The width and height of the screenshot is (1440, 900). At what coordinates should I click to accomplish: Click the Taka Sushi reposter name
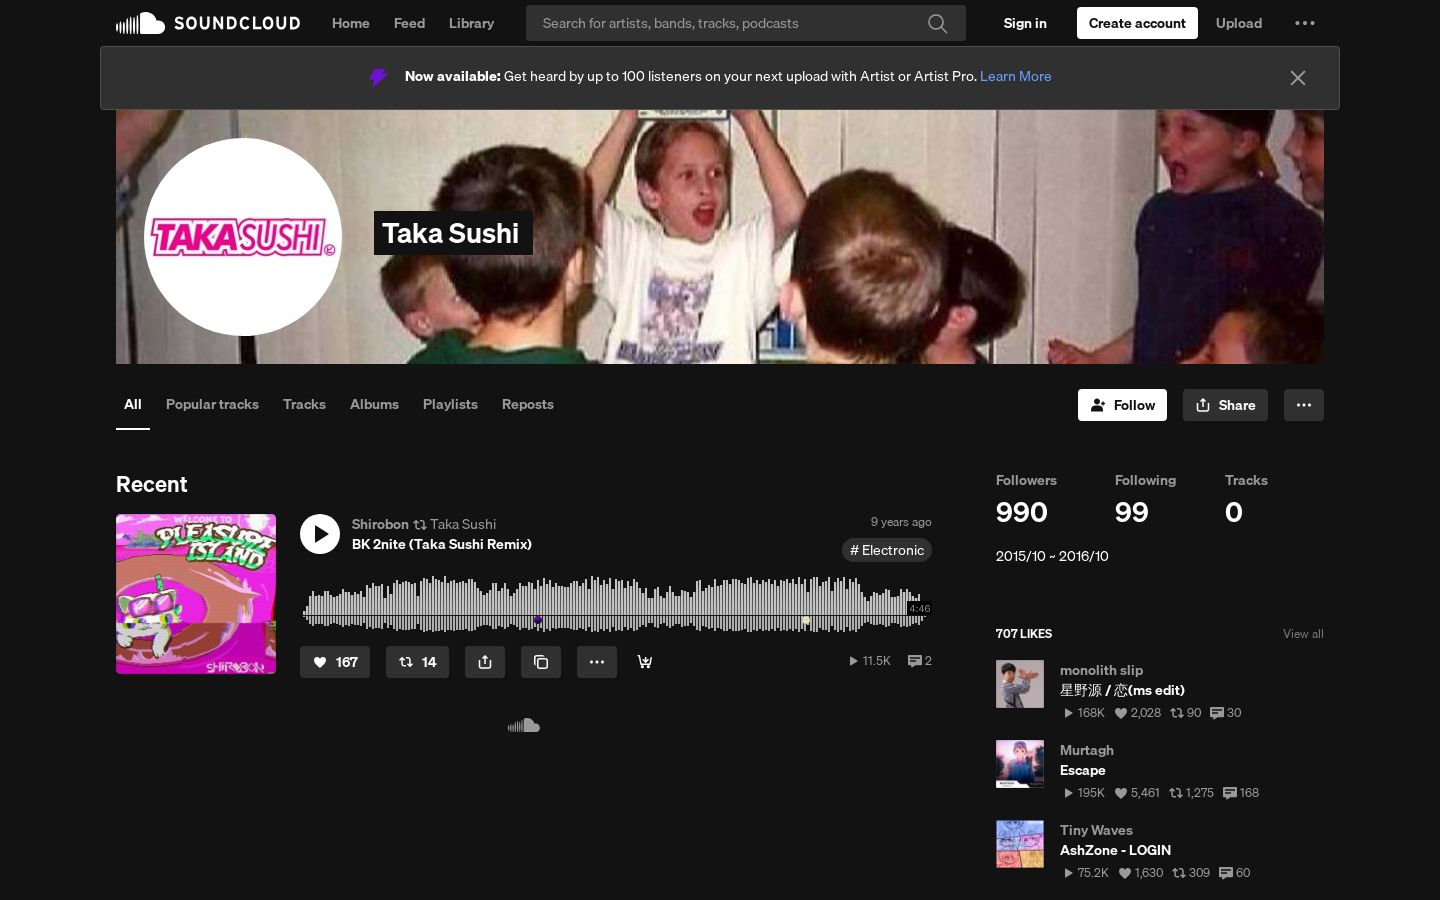click(x=463, y=524)
